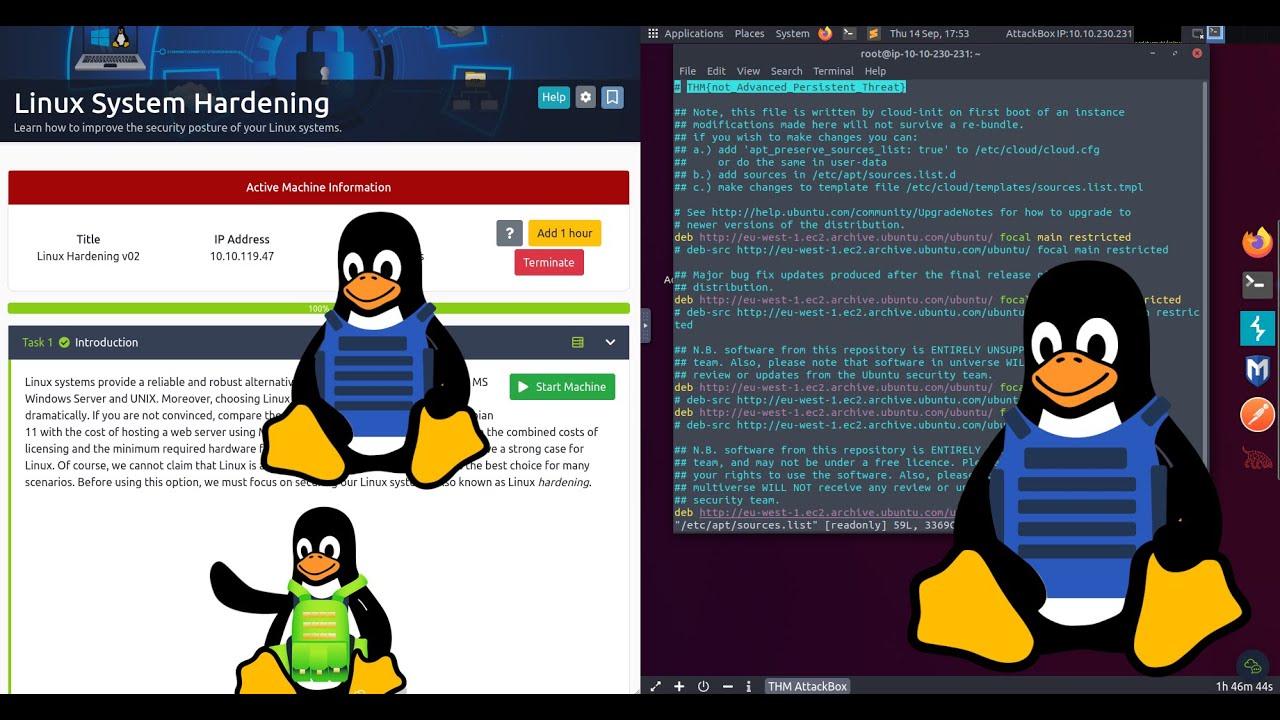This screenshot has height=720, width=1280.
Task: Open the View menu in terminal
Action: pyautogui.click(x=748, y=71)
